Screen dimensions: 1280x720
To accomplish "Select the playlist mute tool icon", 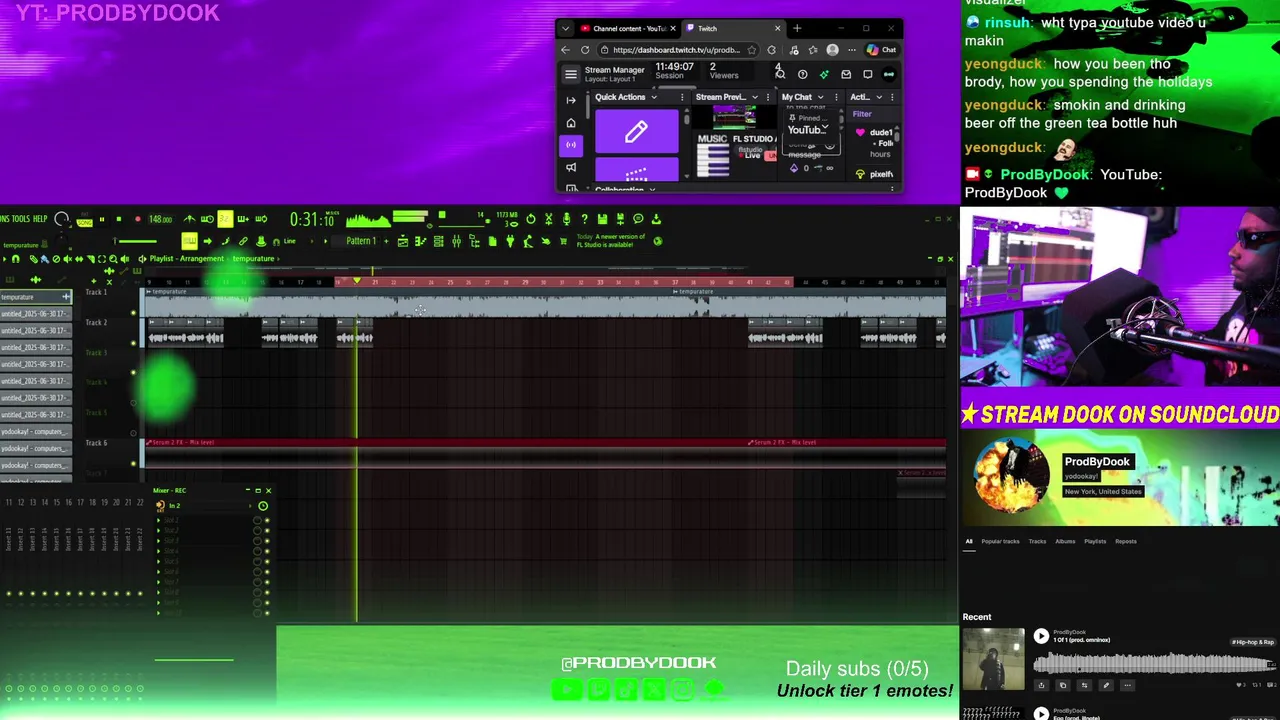I will [67, 259].
